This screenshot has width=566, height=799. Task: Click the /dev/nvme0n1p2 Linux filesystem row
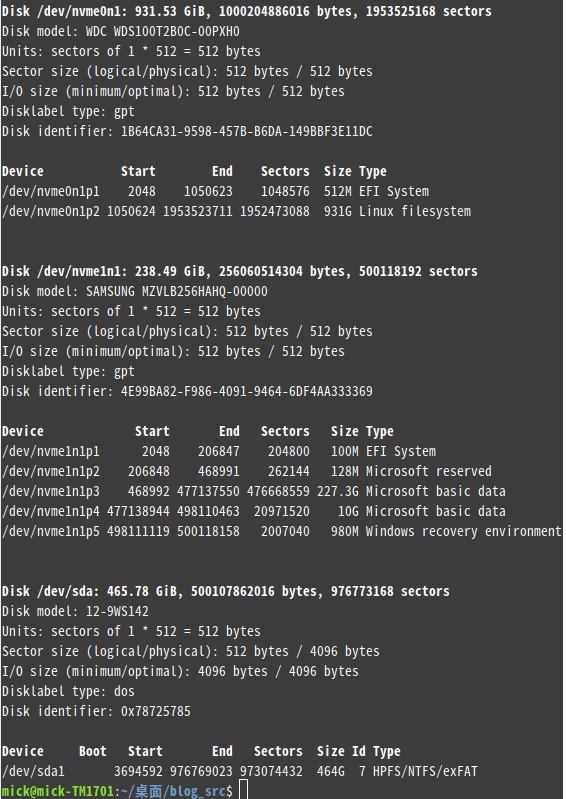coord(236,211)
